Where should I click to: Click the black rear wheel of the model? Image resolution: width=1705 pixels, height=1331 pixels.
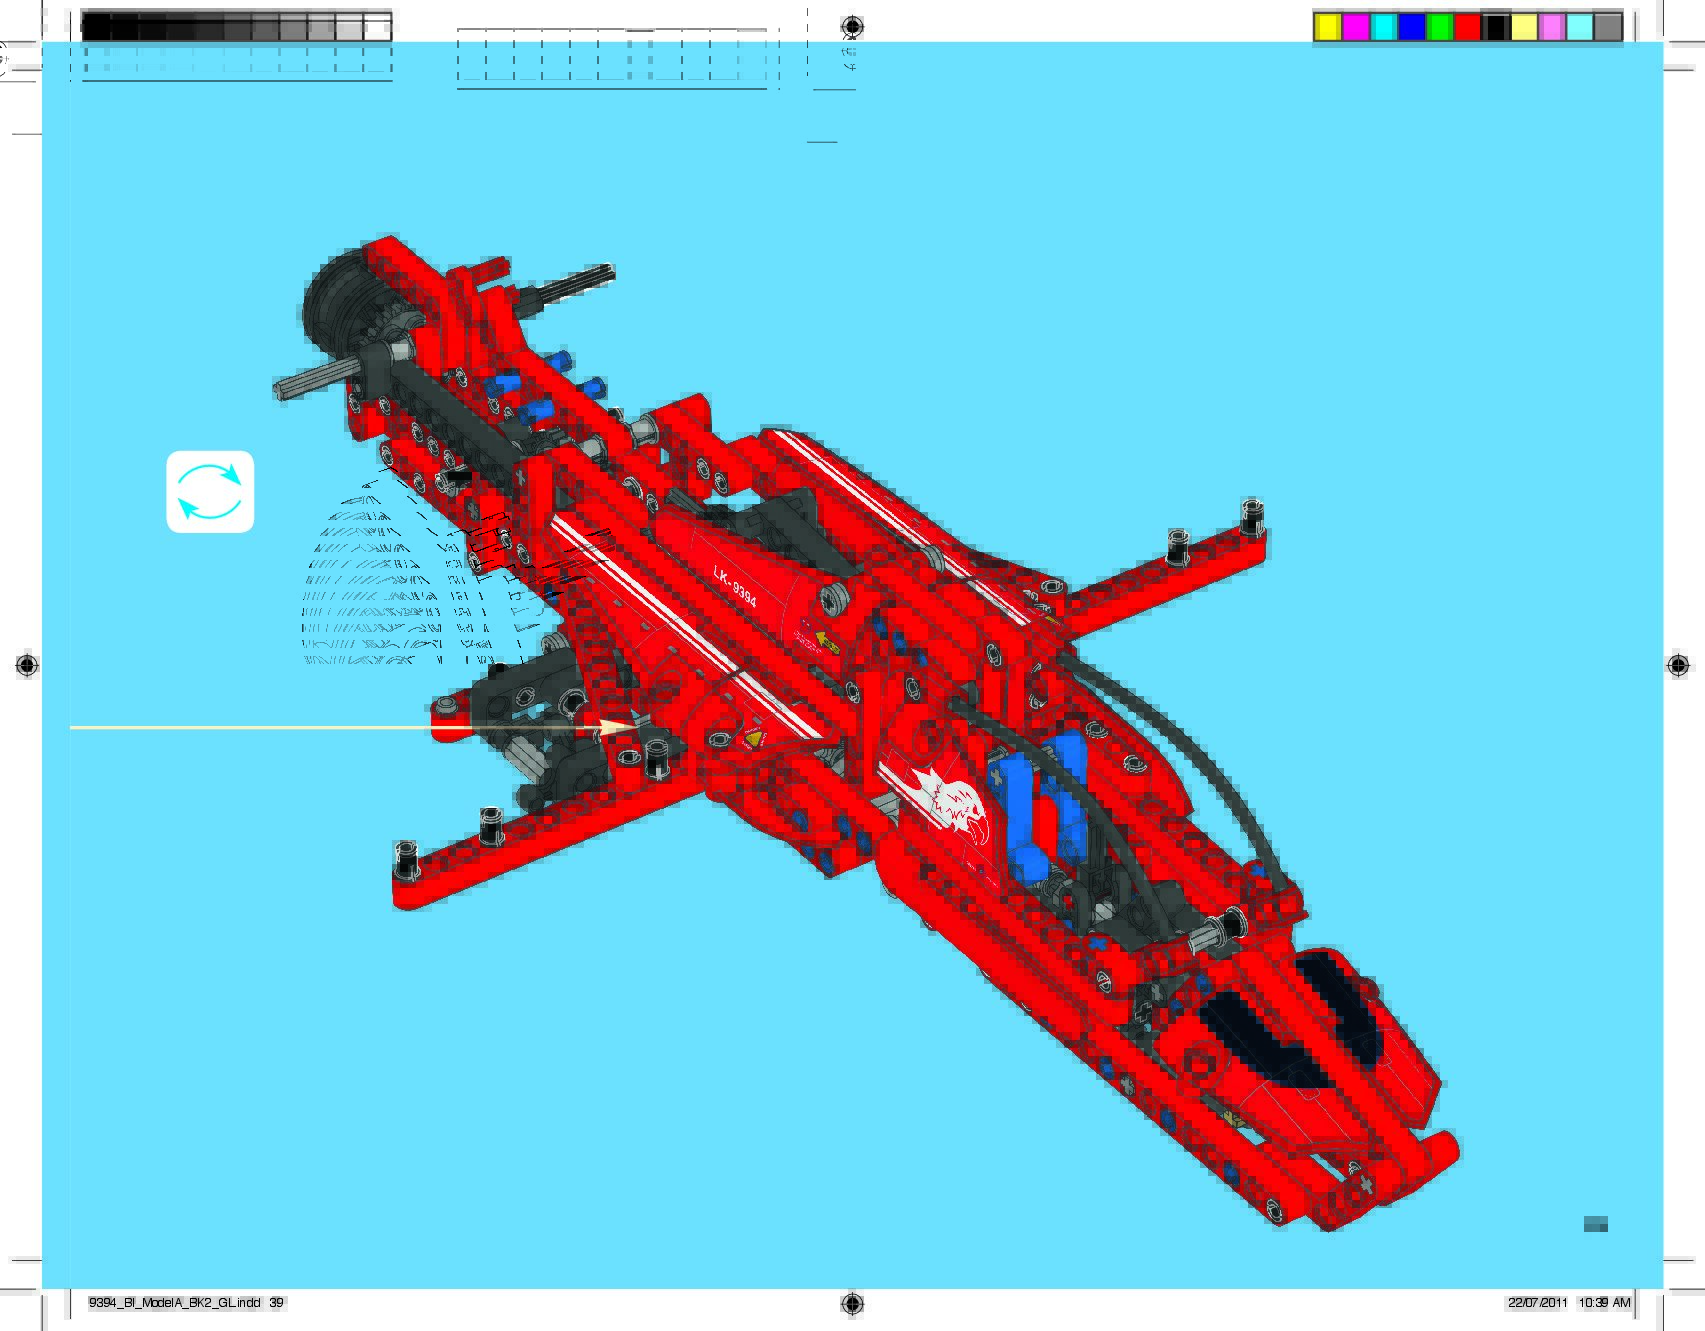tap(335, 298)
